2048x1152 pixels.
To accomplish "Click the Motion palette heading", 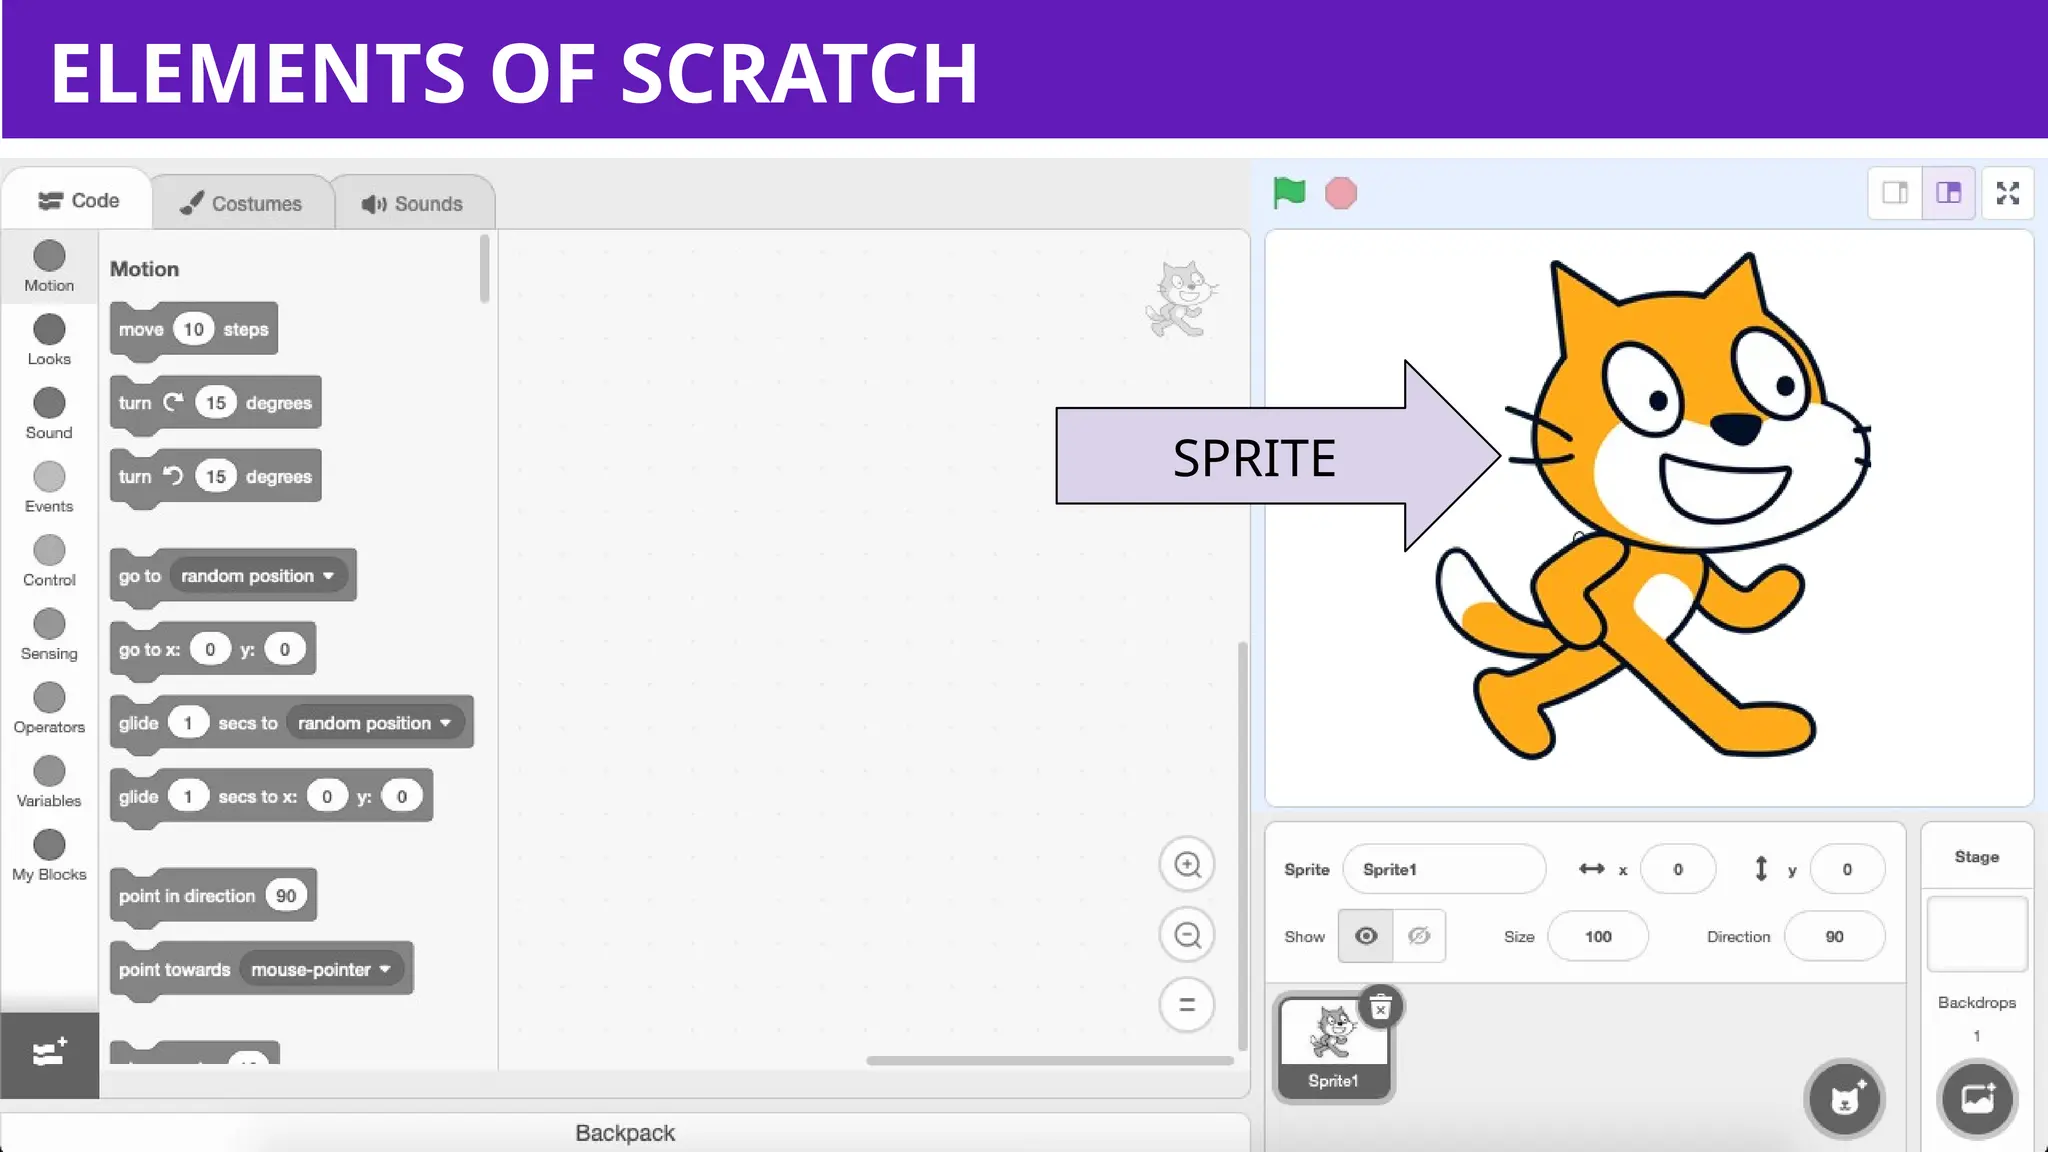I will tap(144, 269).
